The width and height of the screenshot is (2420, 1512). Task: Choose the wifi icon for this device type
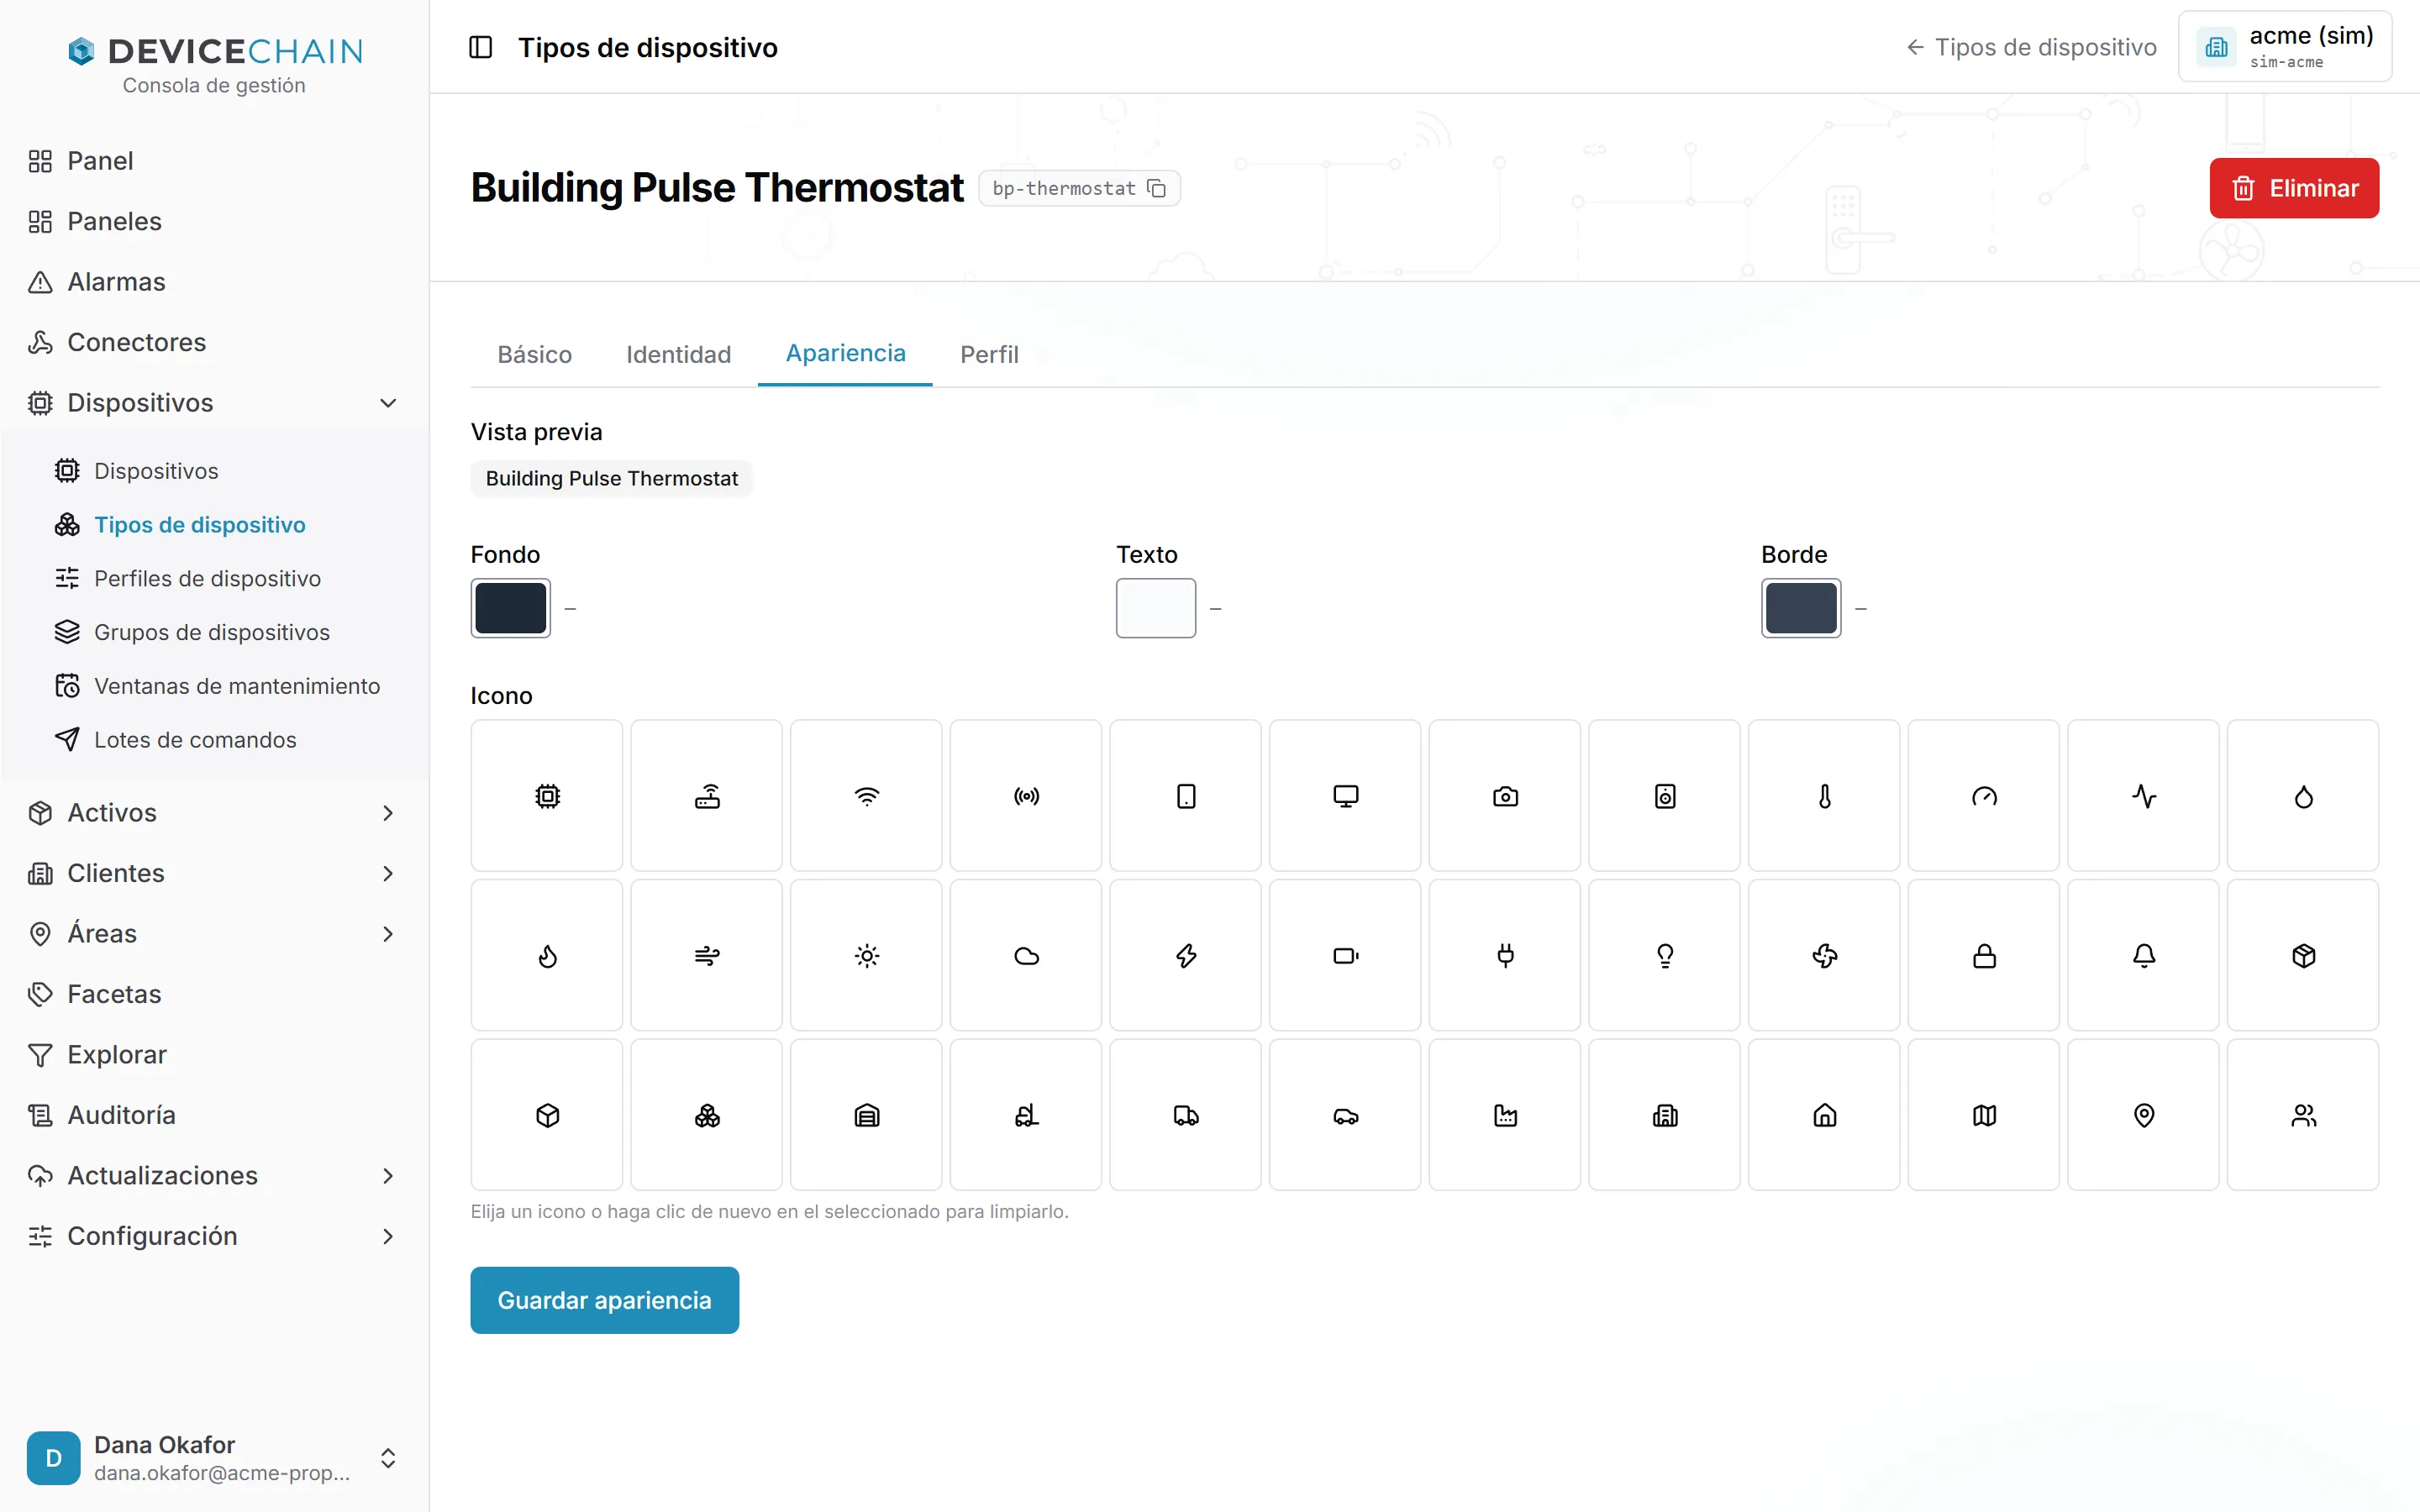(866, 796)
